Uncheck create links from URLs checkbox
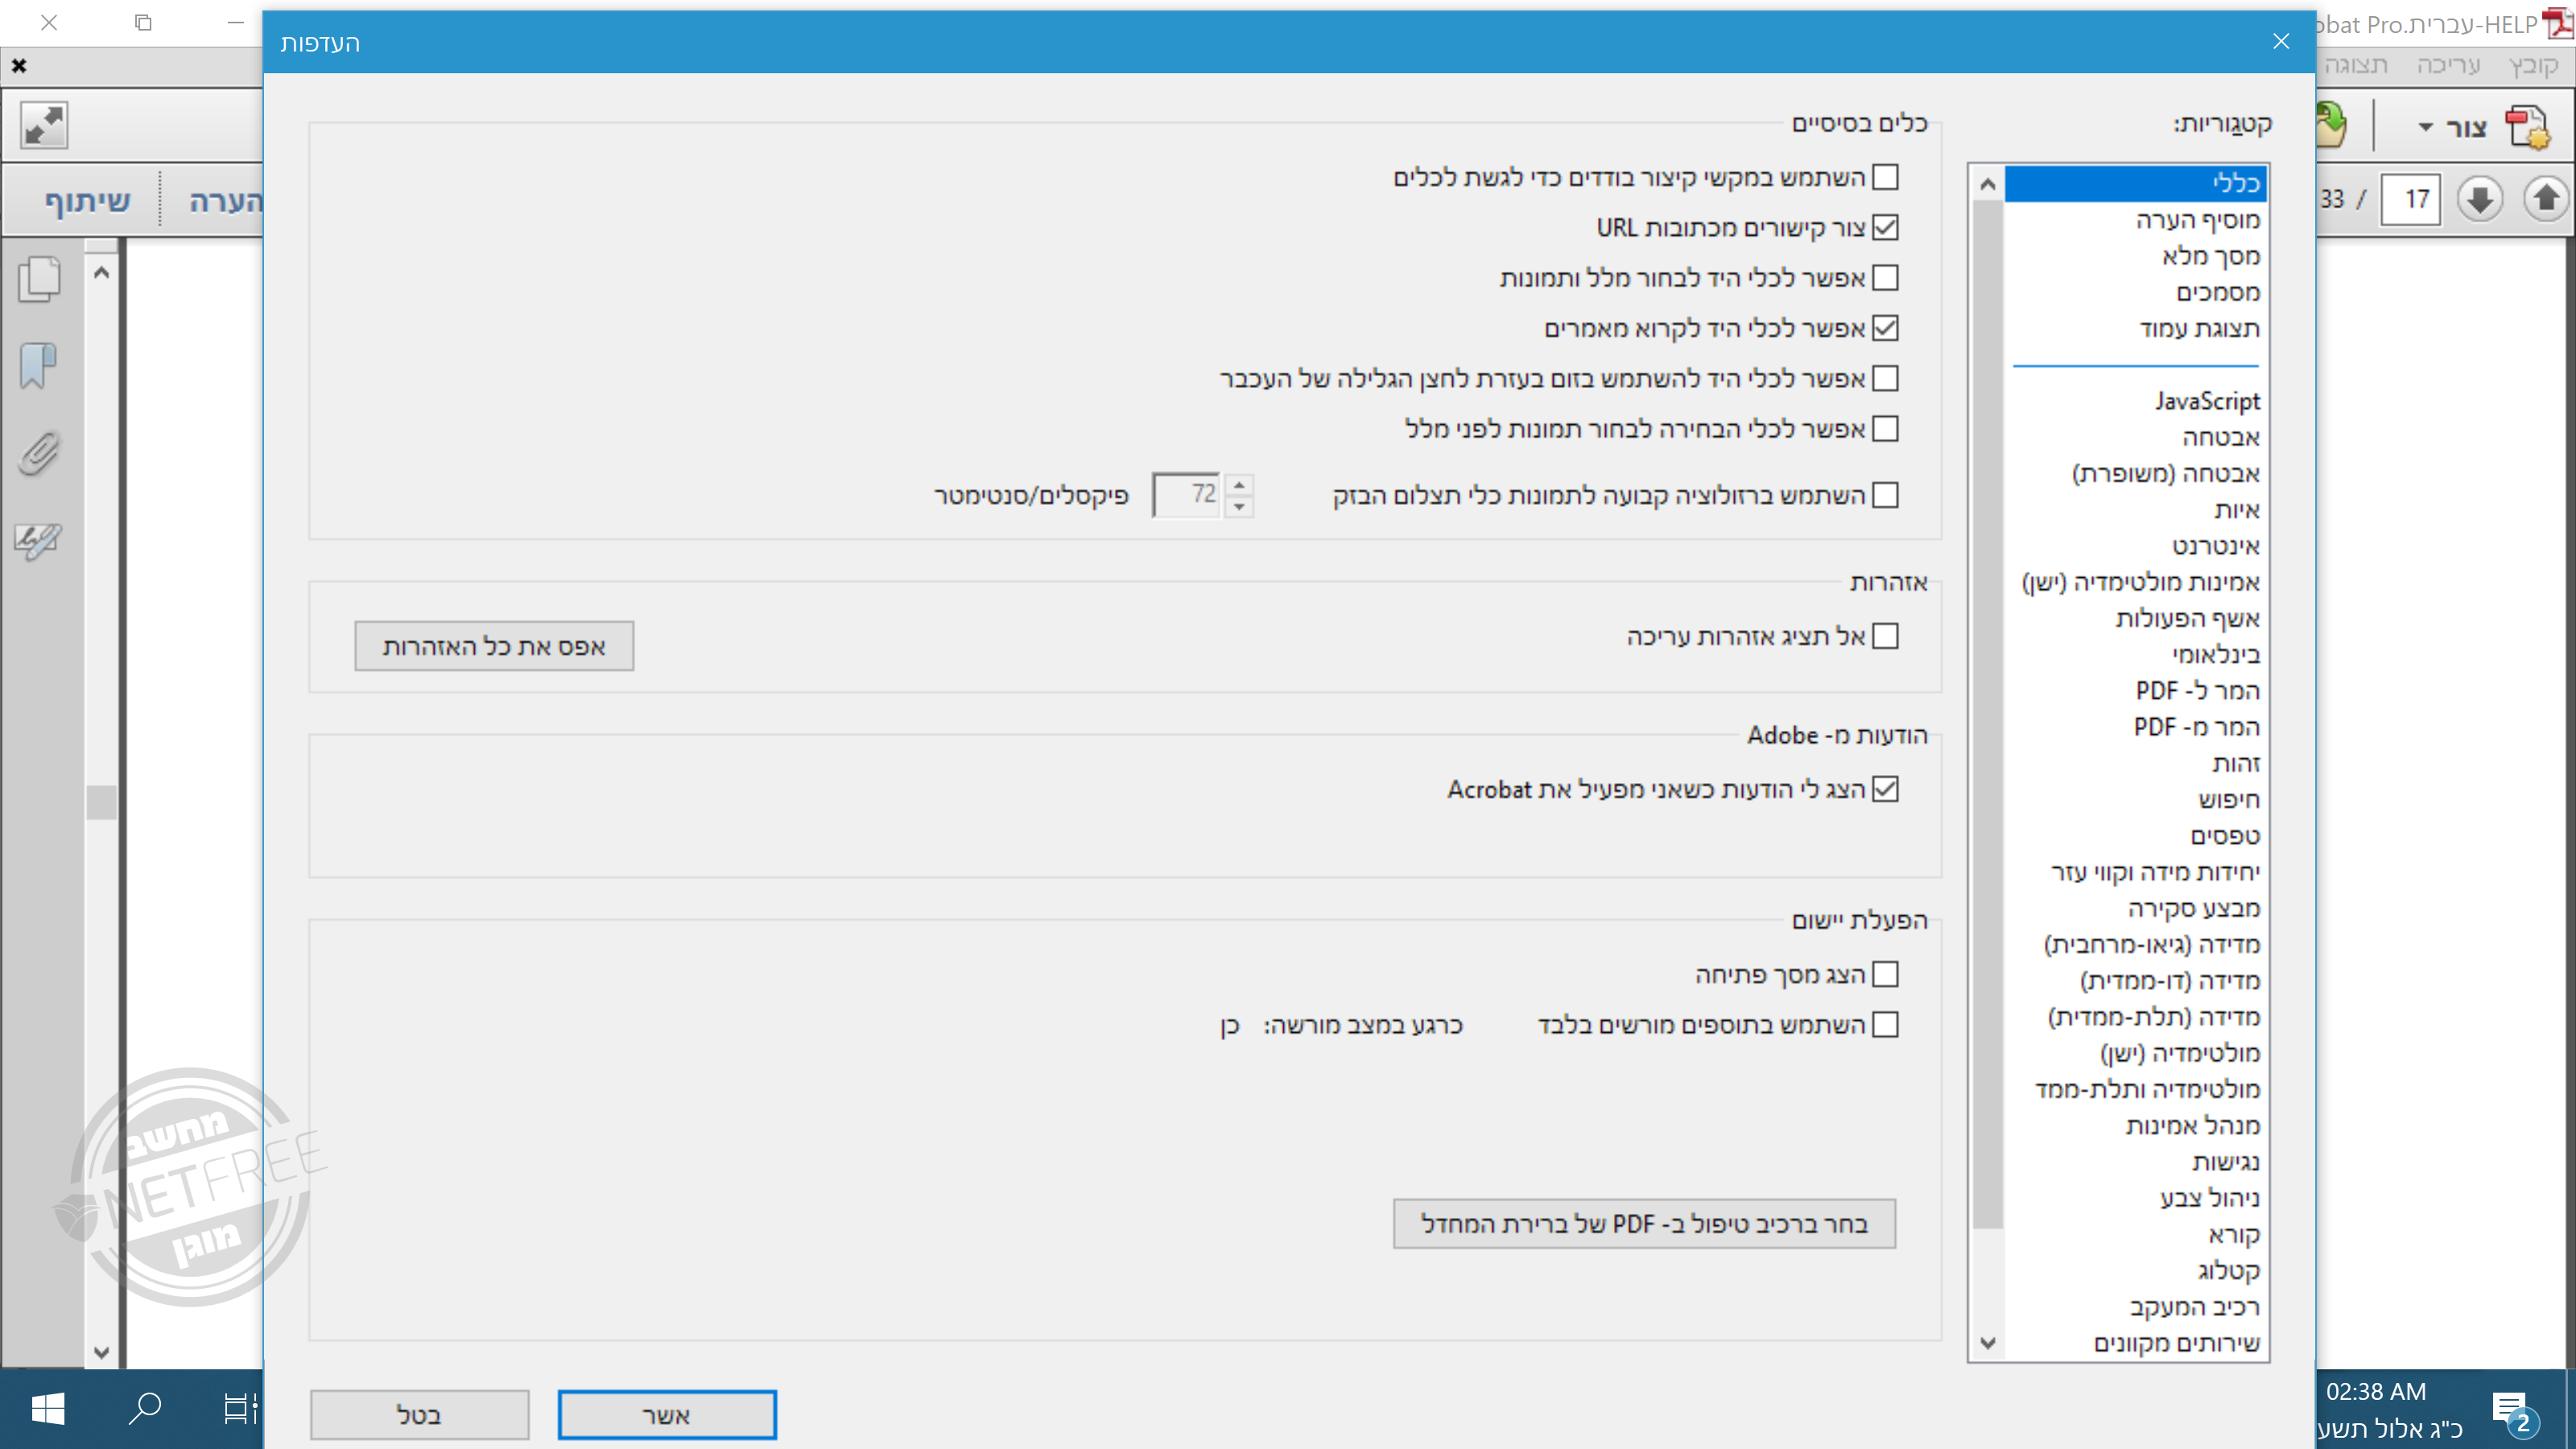Screen dimensions: 2576x1449 click(1885, 228)
